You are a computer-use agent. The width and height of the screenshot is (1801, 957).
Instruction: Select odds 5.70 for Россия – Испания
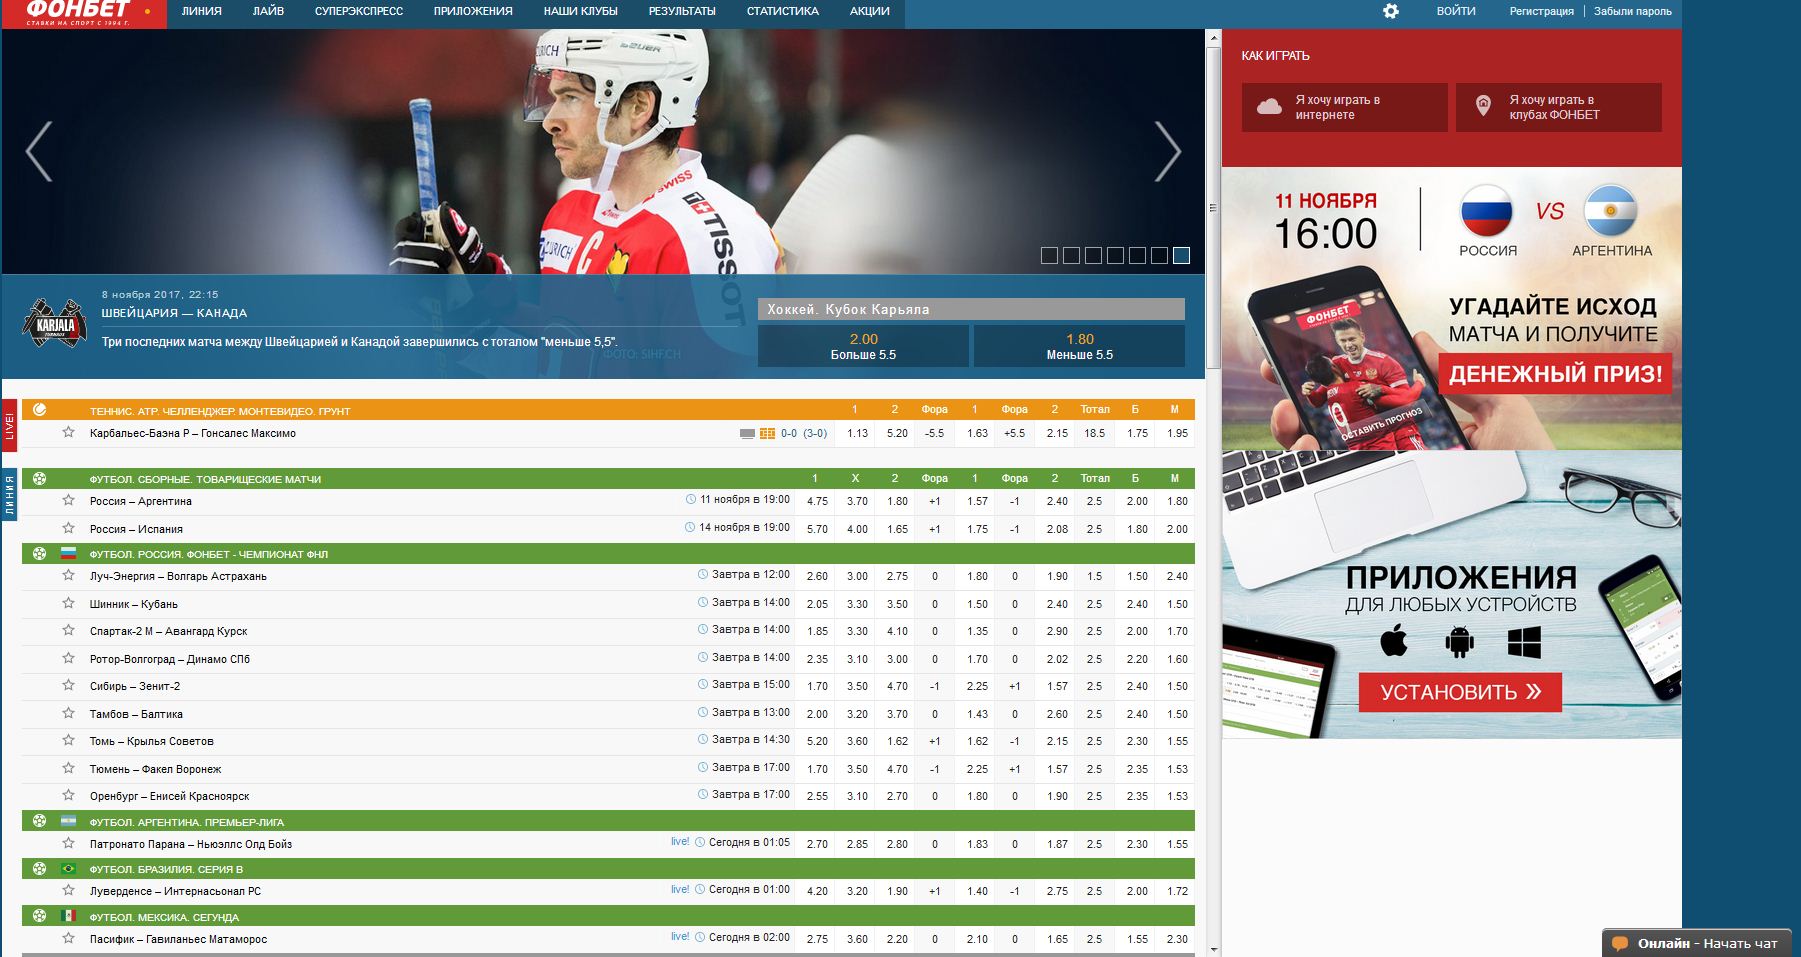tap(817, 529)
